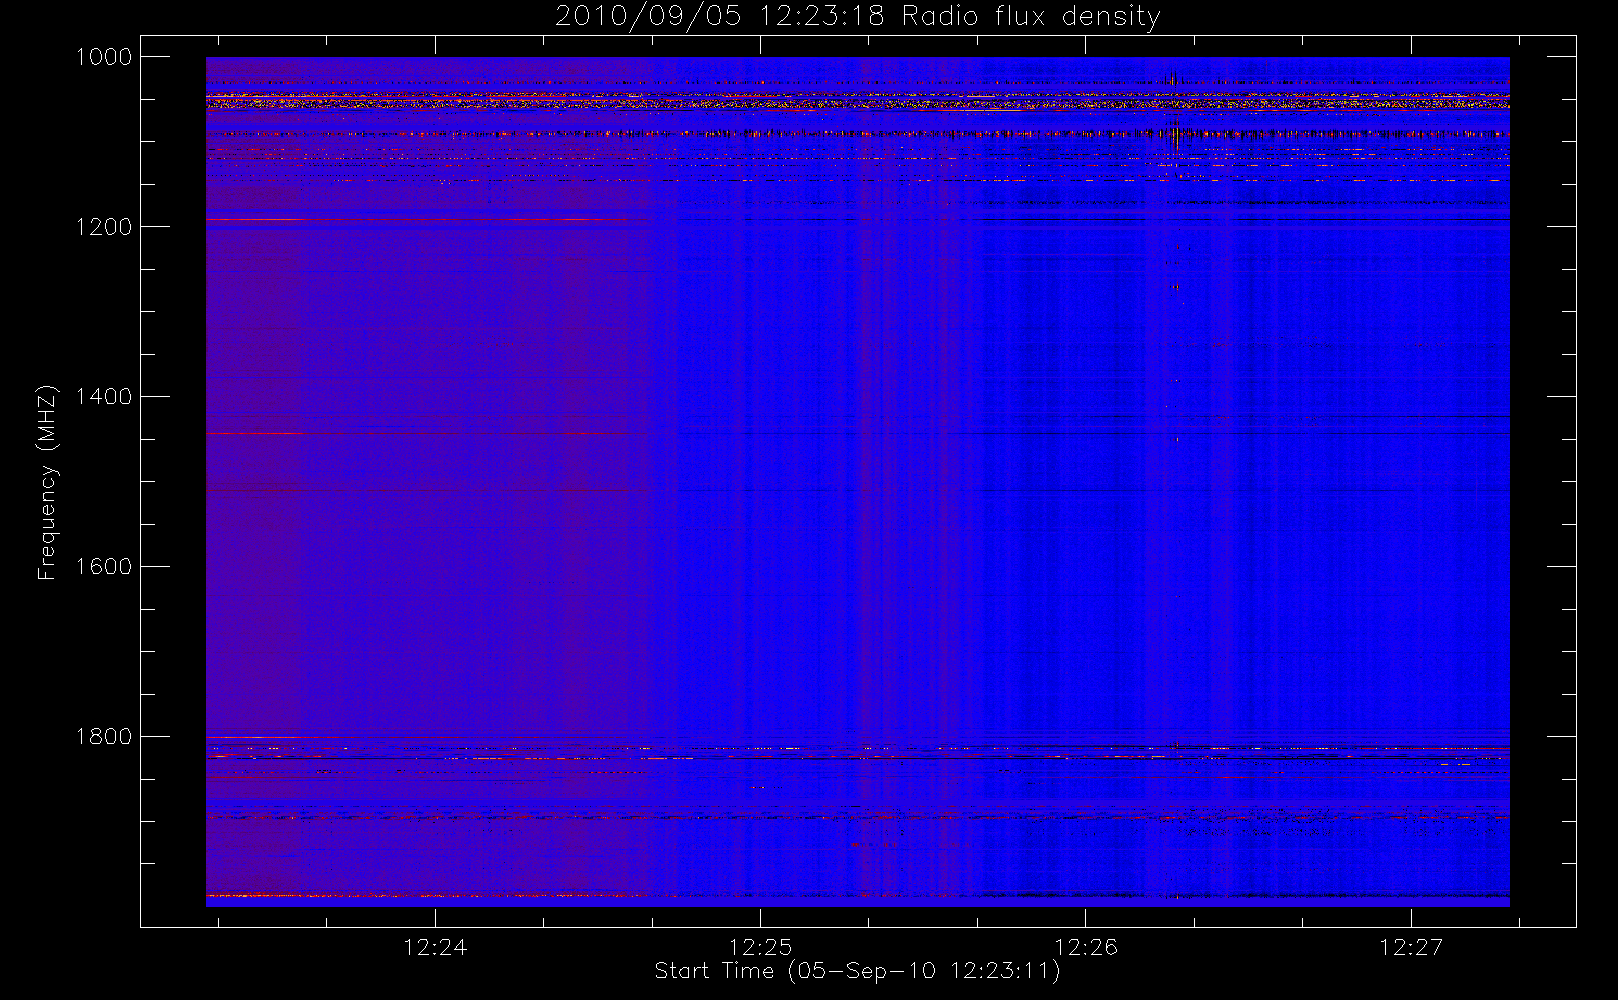
Task: Click the 12:26 time axis label
Action: (1086, 947)
